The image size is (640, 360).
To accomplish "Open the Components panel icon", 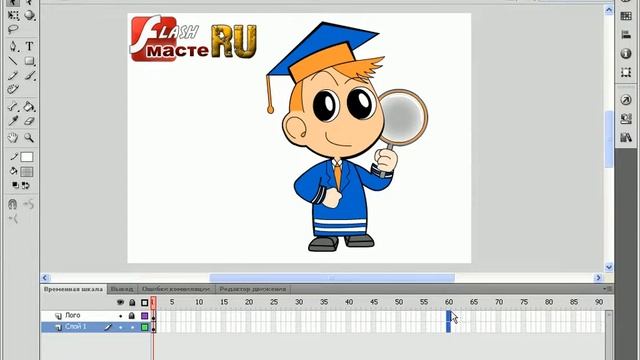I will (x=626, y=119).
